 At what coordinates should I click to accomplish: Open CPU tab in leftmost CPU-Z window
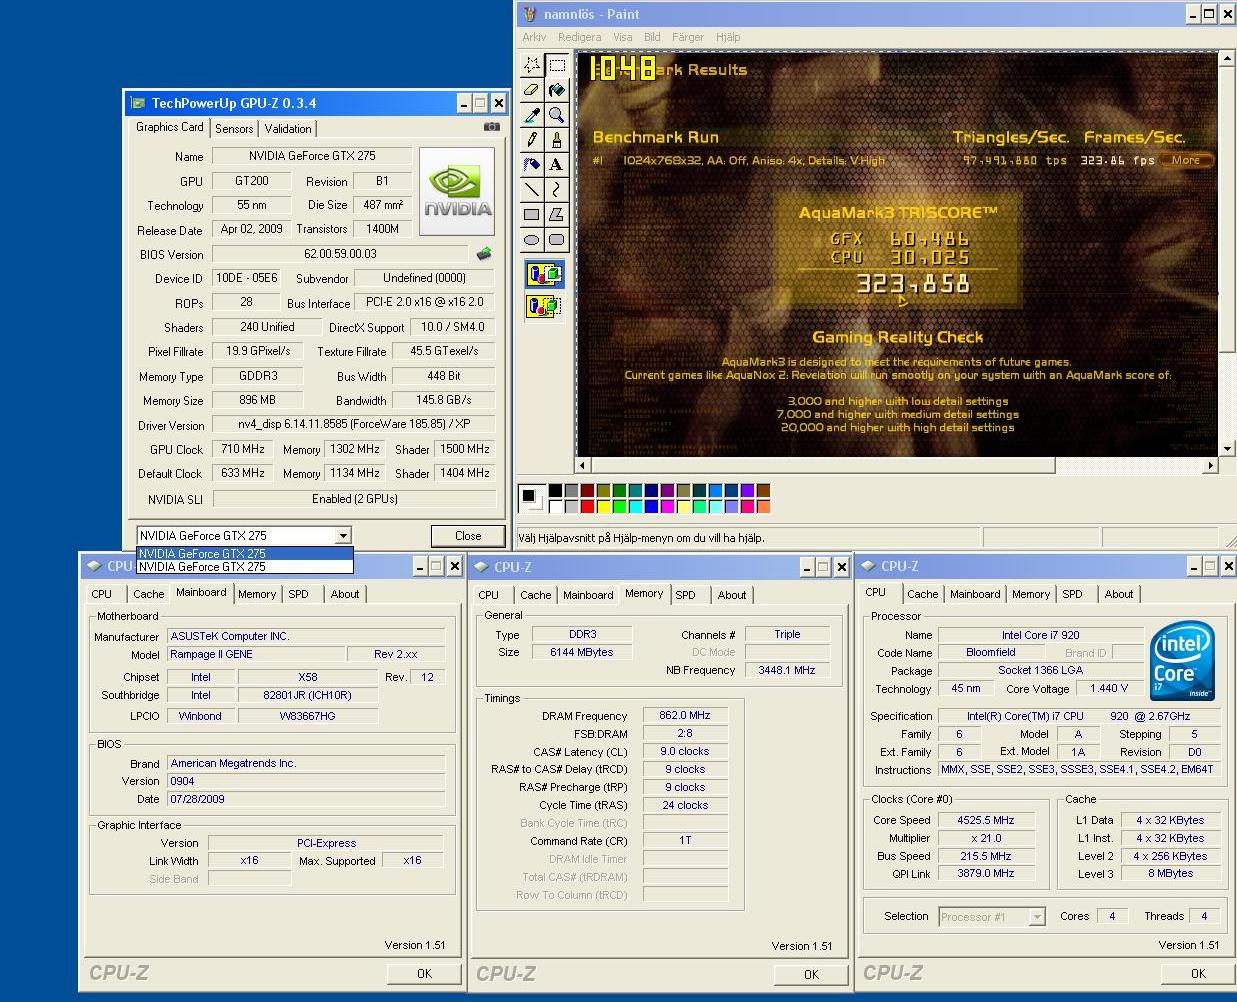(x=102, y=594)
